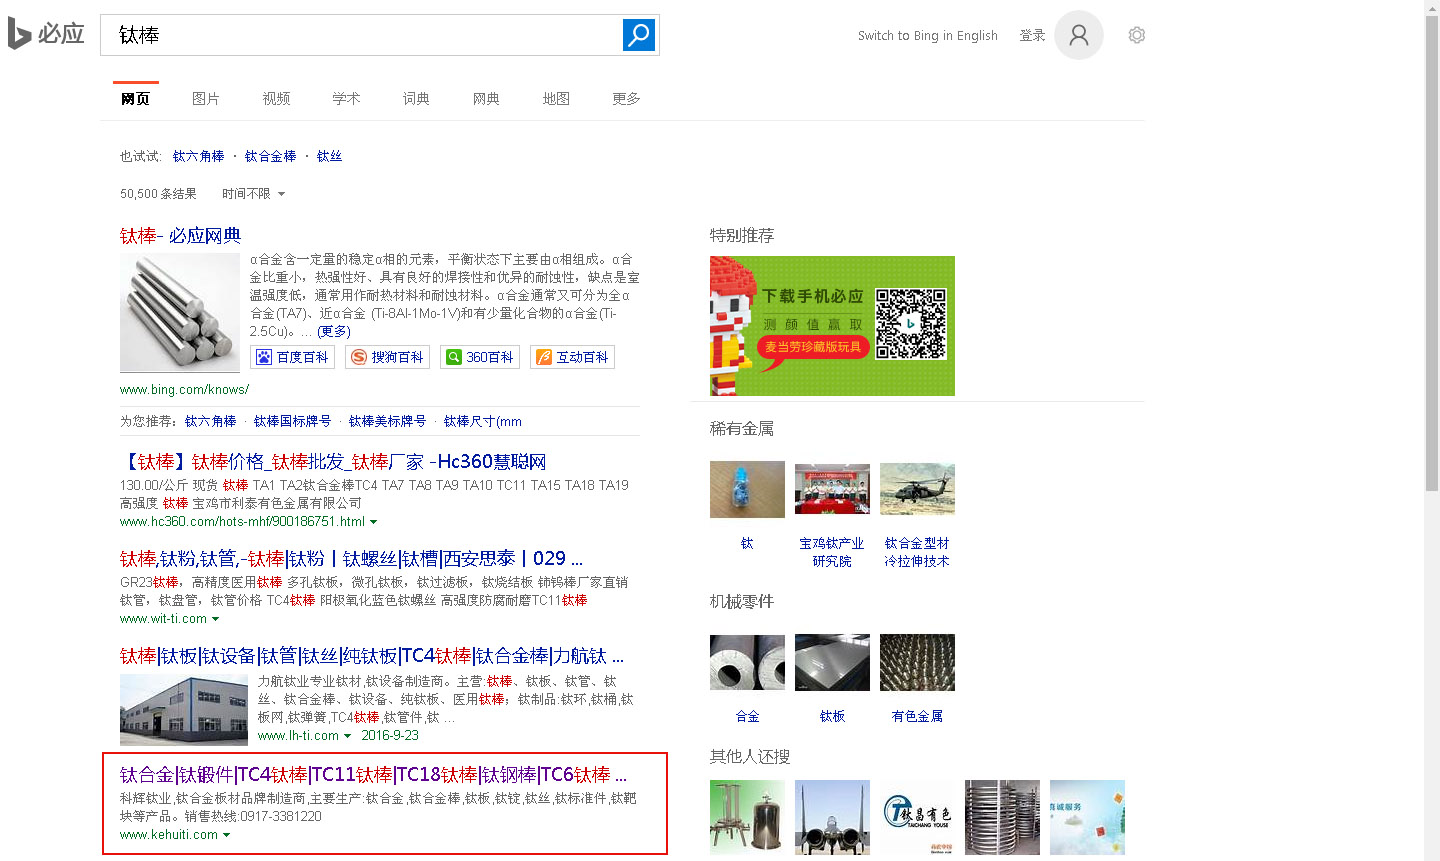Open the 钛合金型材冷拉伸技术 link
The height and width of the screenshot is (861, 1440).
[x=917, y=552]
